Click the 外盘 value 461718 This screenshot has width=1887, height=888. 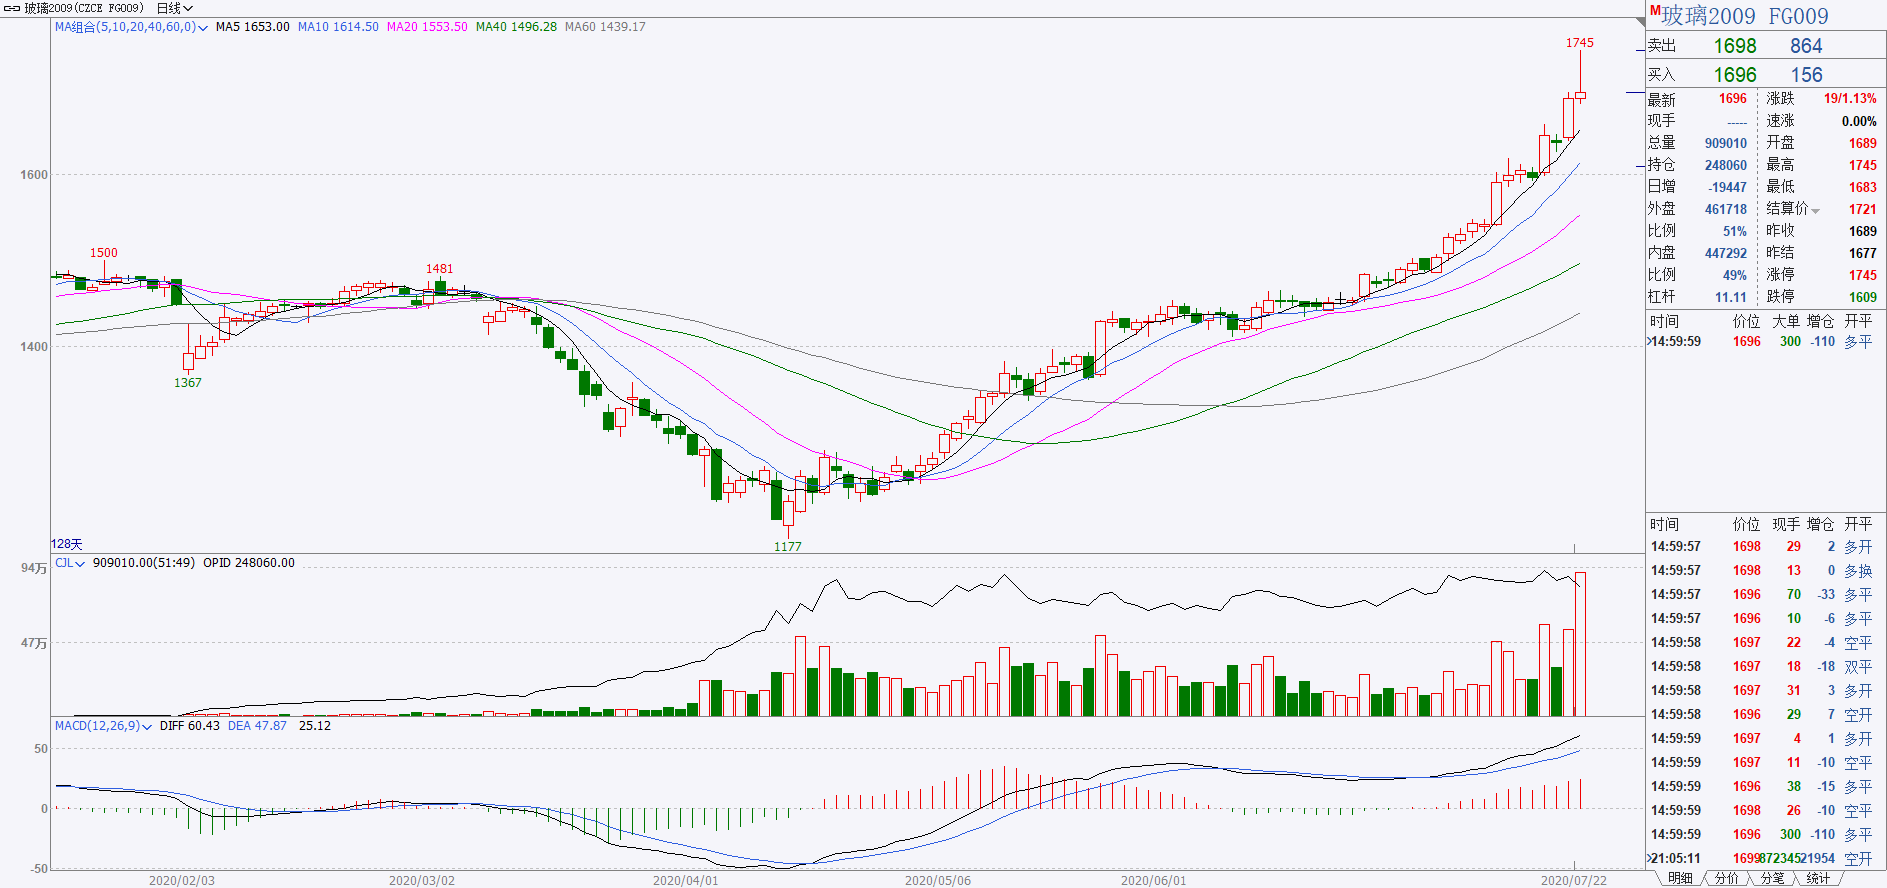[x=1726, y=209]
